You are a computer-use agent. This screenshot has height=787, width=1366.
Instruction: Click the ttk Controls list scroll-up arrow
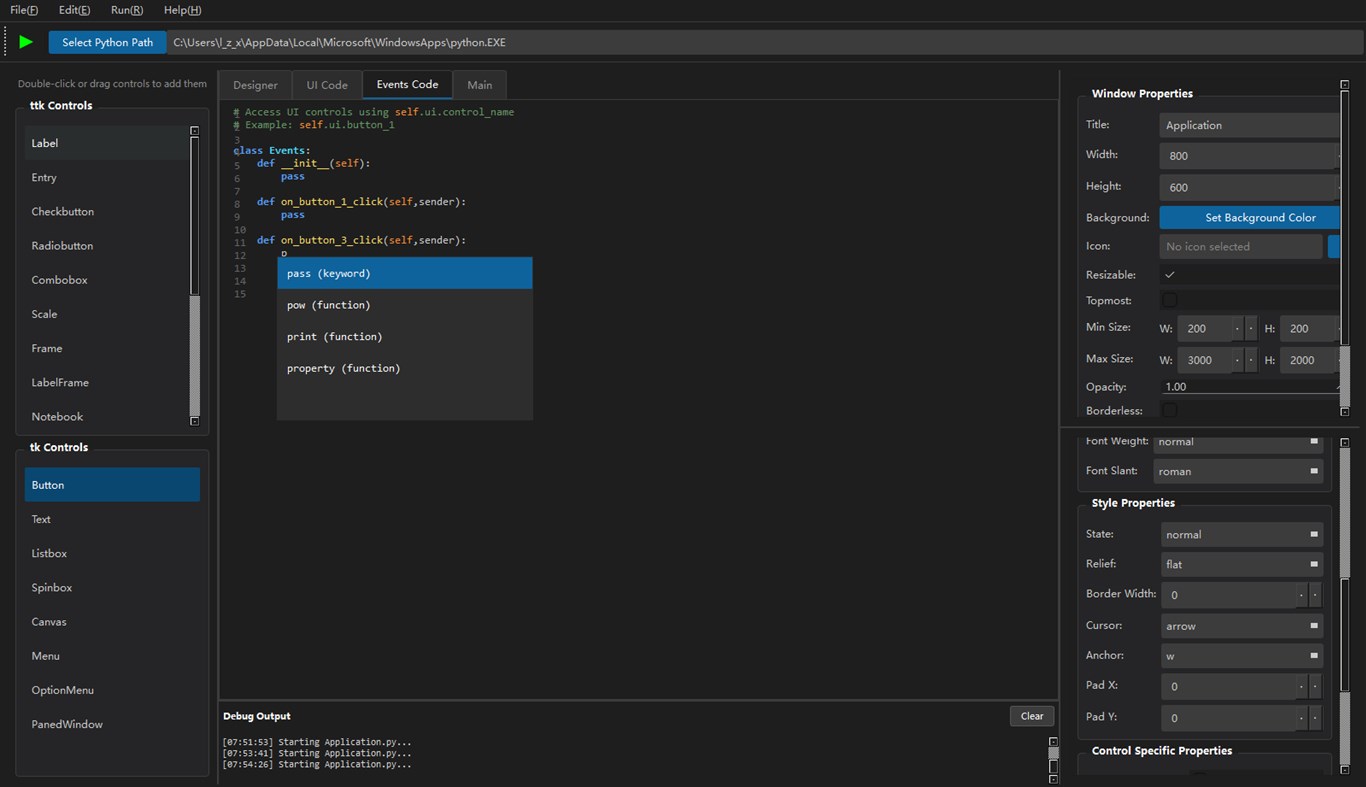pos(194,131)
